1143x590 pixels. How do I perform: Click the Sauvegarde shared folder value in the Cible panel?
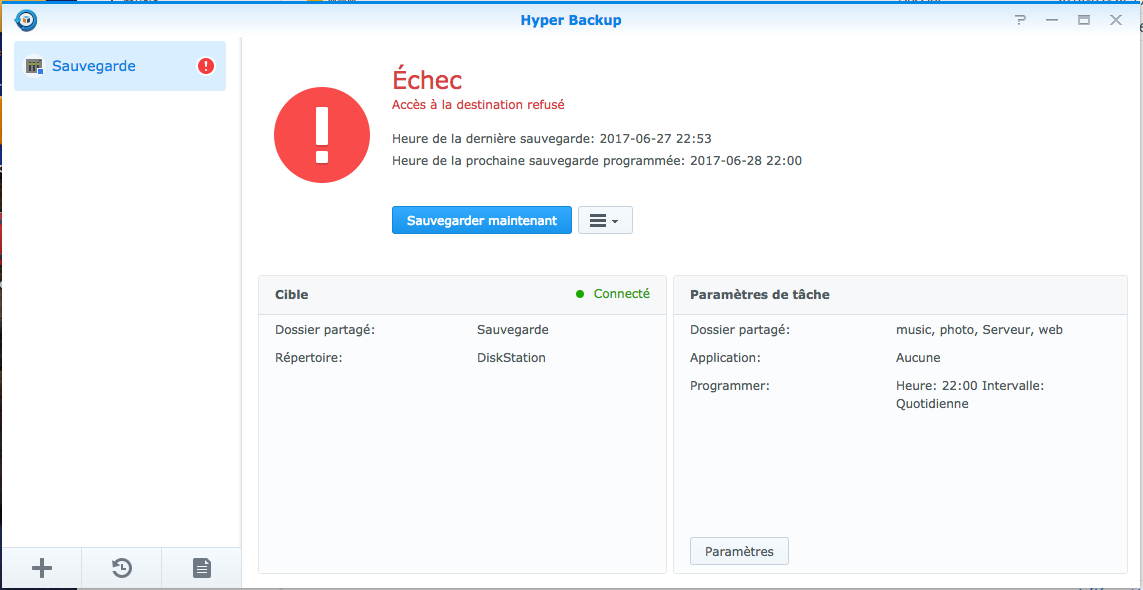512,330
